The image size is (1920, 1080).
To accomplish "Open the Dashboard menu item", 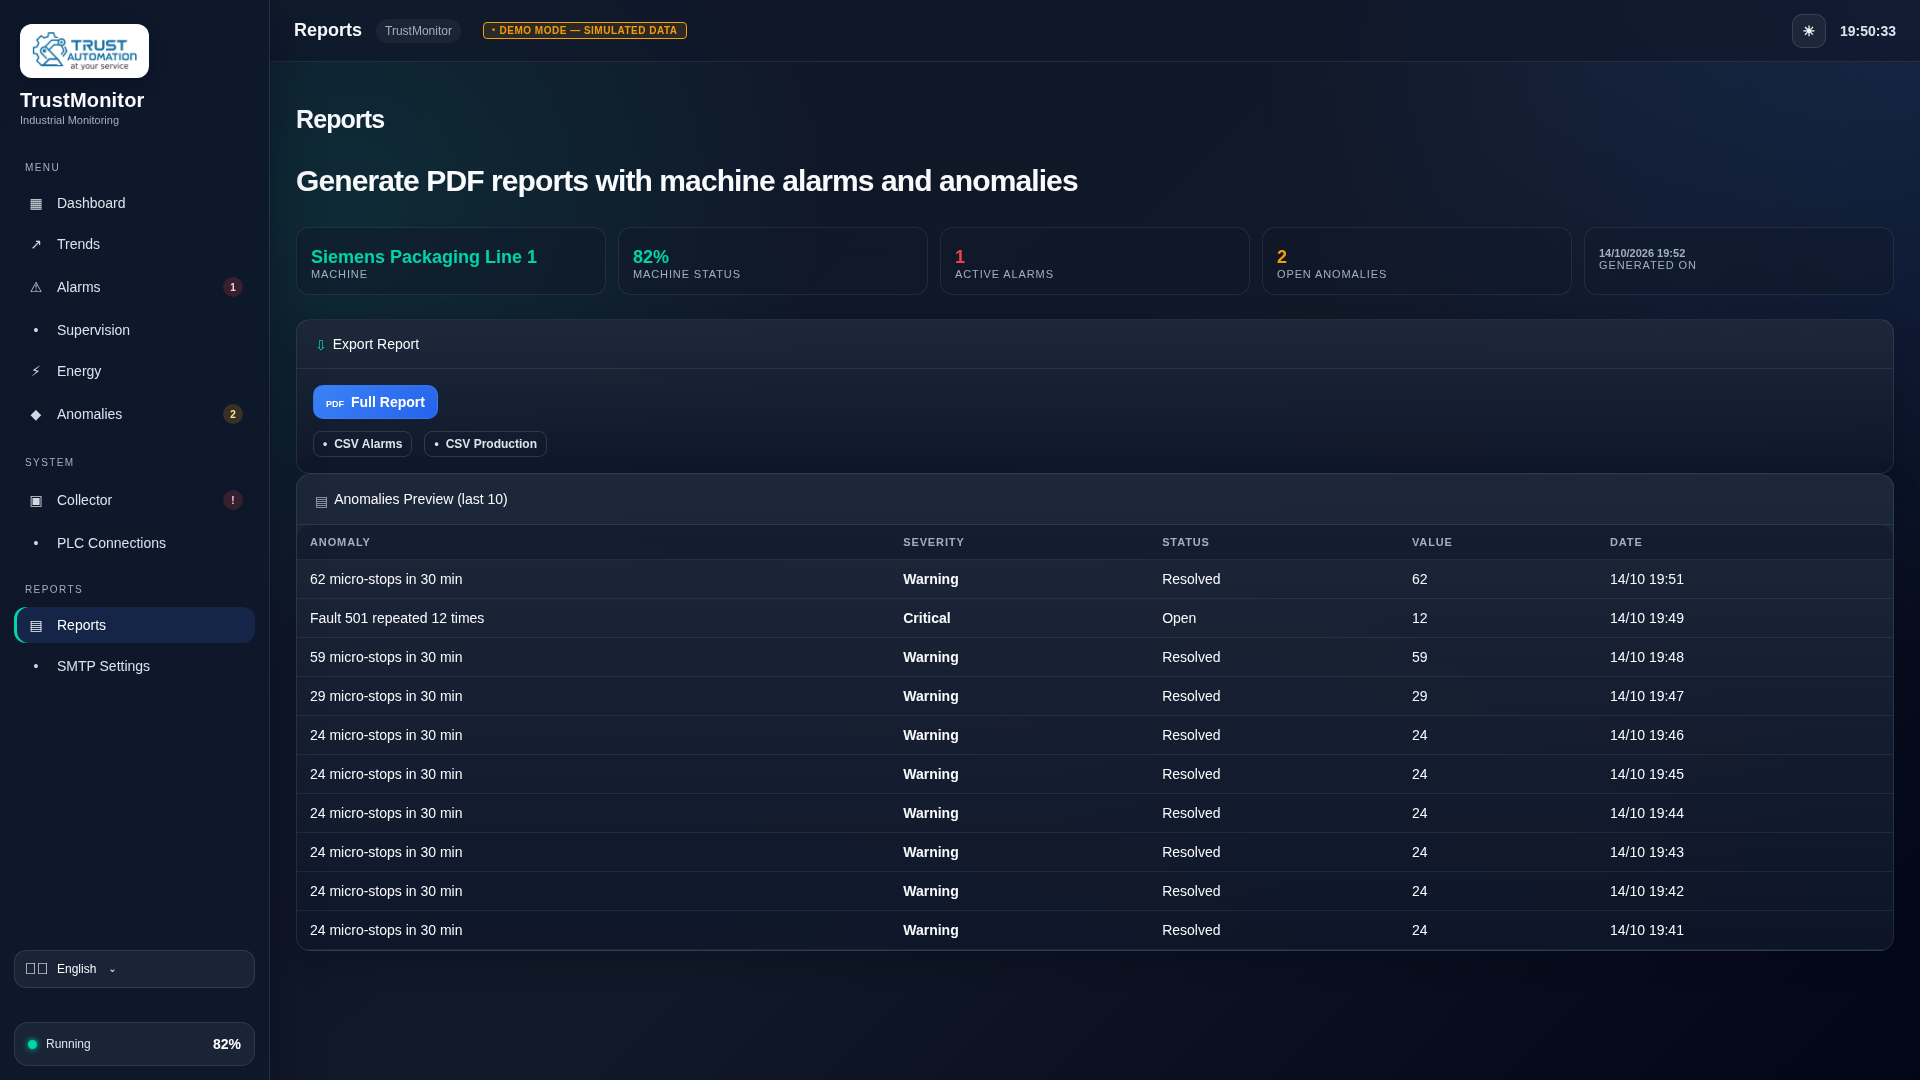I will 134,203.
